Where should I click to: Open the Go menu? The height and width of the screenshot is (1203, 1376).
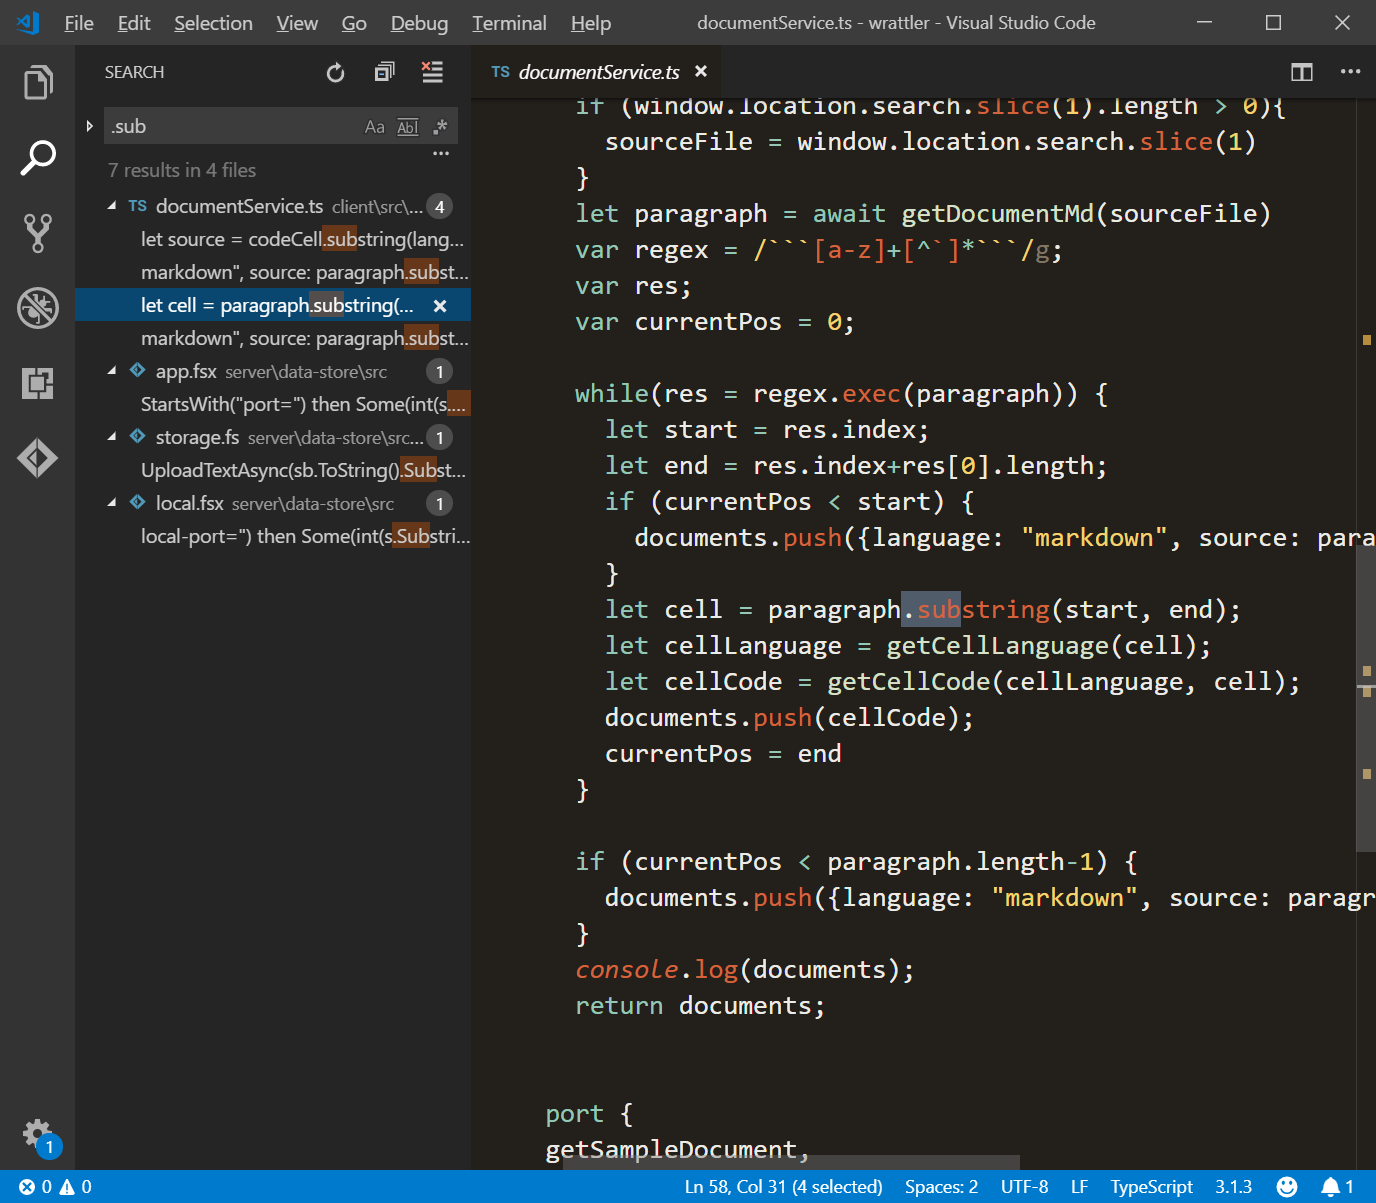(354, 23)
